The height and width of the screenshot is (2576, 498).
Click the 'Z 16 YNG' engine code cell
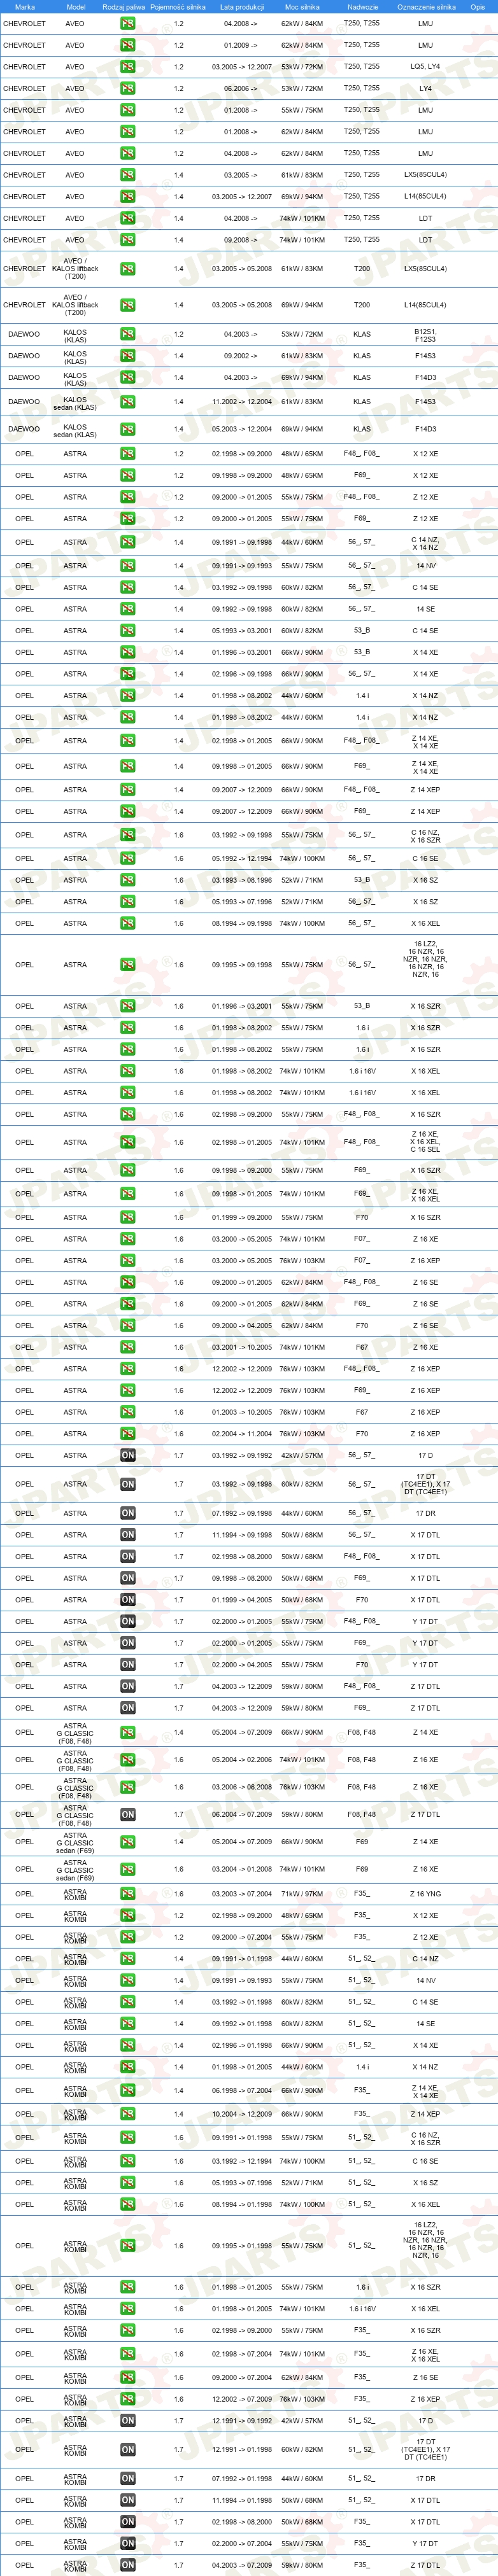click(x=425, y=1893)
